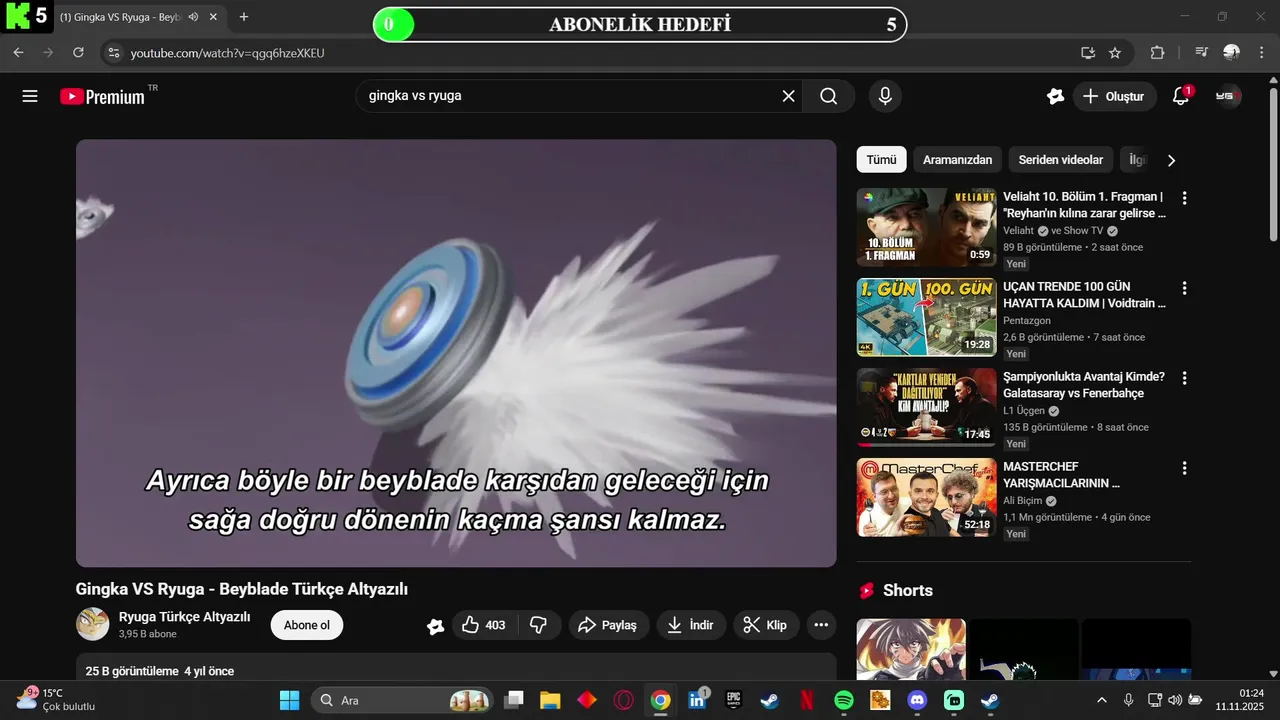Click the Galatasaray vs Fenerbahçe thumbnail
1280x720 pixels.
(x=926, y=407)
